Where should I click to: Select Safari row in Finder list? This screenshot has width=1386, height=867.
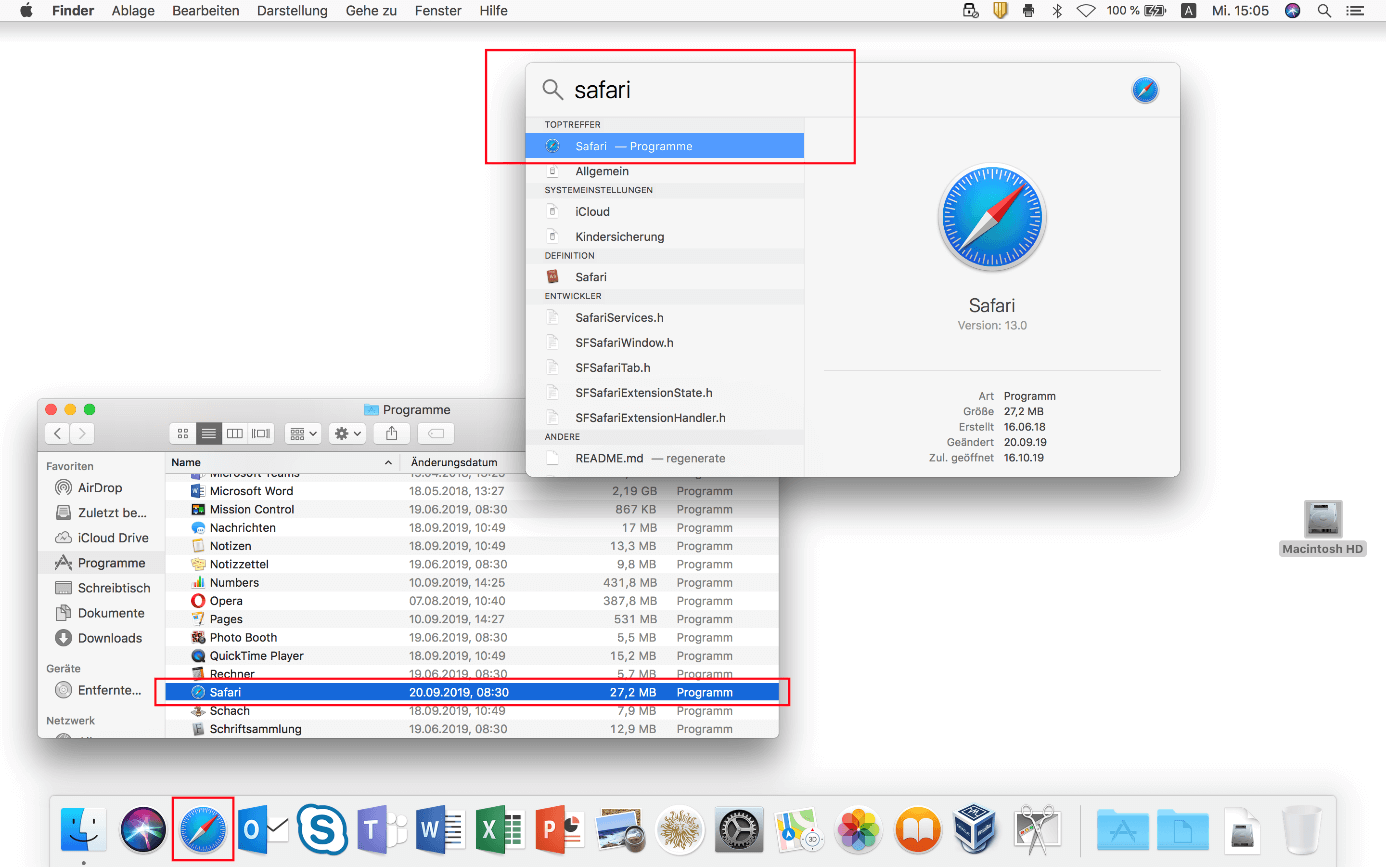coord(472,692)
